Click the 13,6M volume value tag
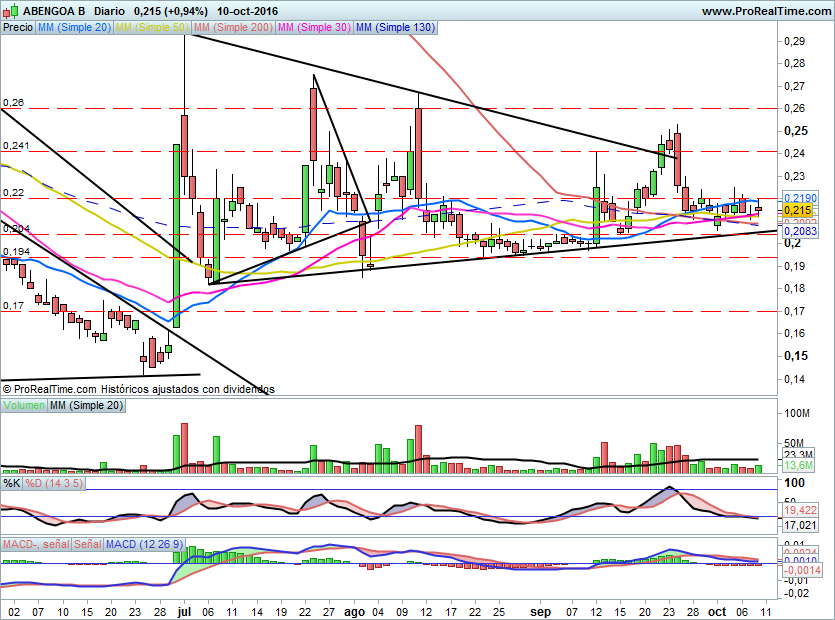The width and height of the screenshot is (835, 620). pos(799,465)
